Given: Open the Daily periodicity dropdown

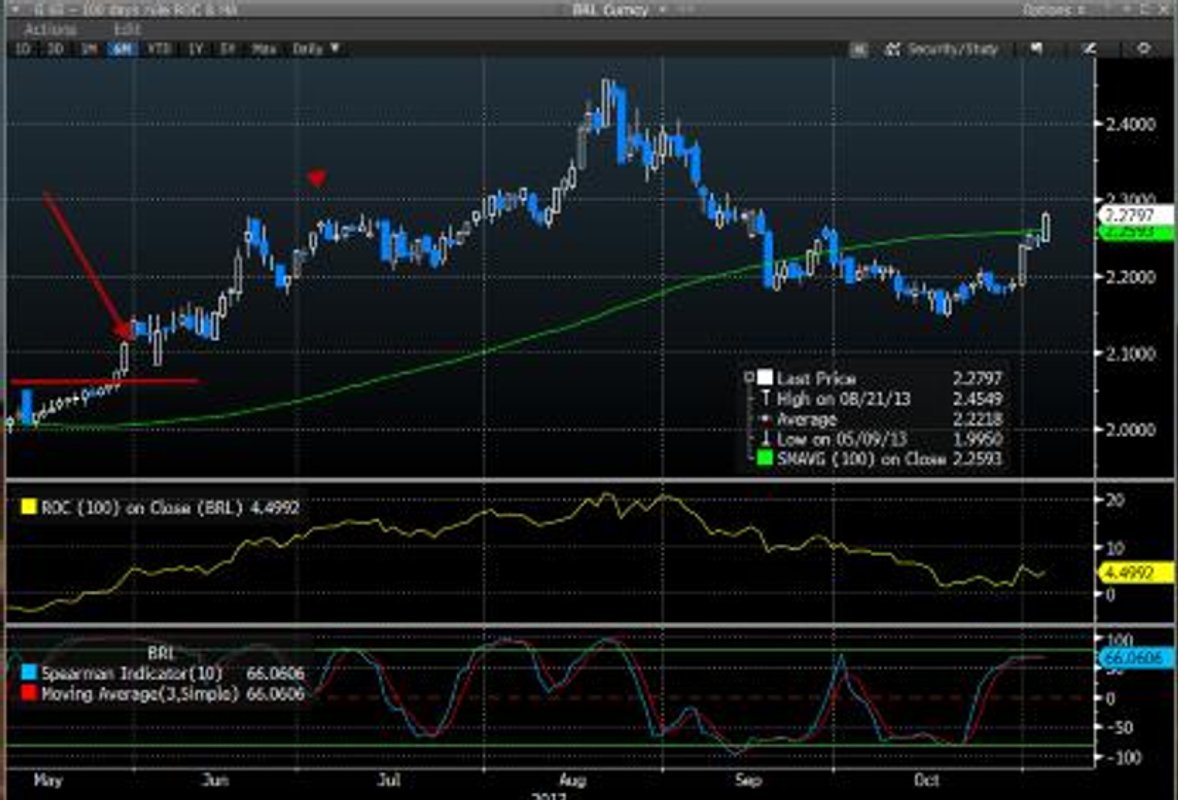Looking at the screenshot, I should [x=316, y=48].
